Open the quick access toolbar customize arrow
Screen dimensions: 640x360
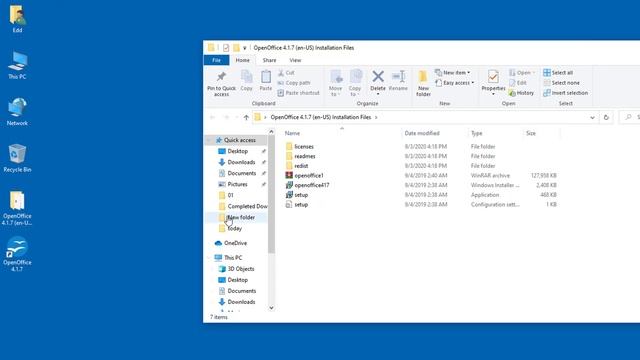click(244, 48)
